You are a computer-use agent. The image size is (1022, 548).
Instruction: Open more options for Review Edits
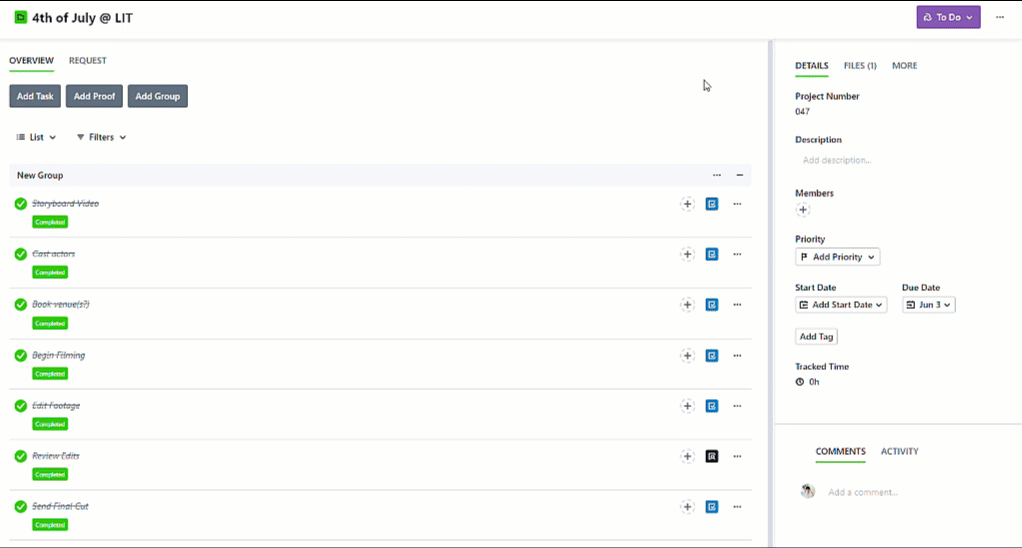[737, 456]
